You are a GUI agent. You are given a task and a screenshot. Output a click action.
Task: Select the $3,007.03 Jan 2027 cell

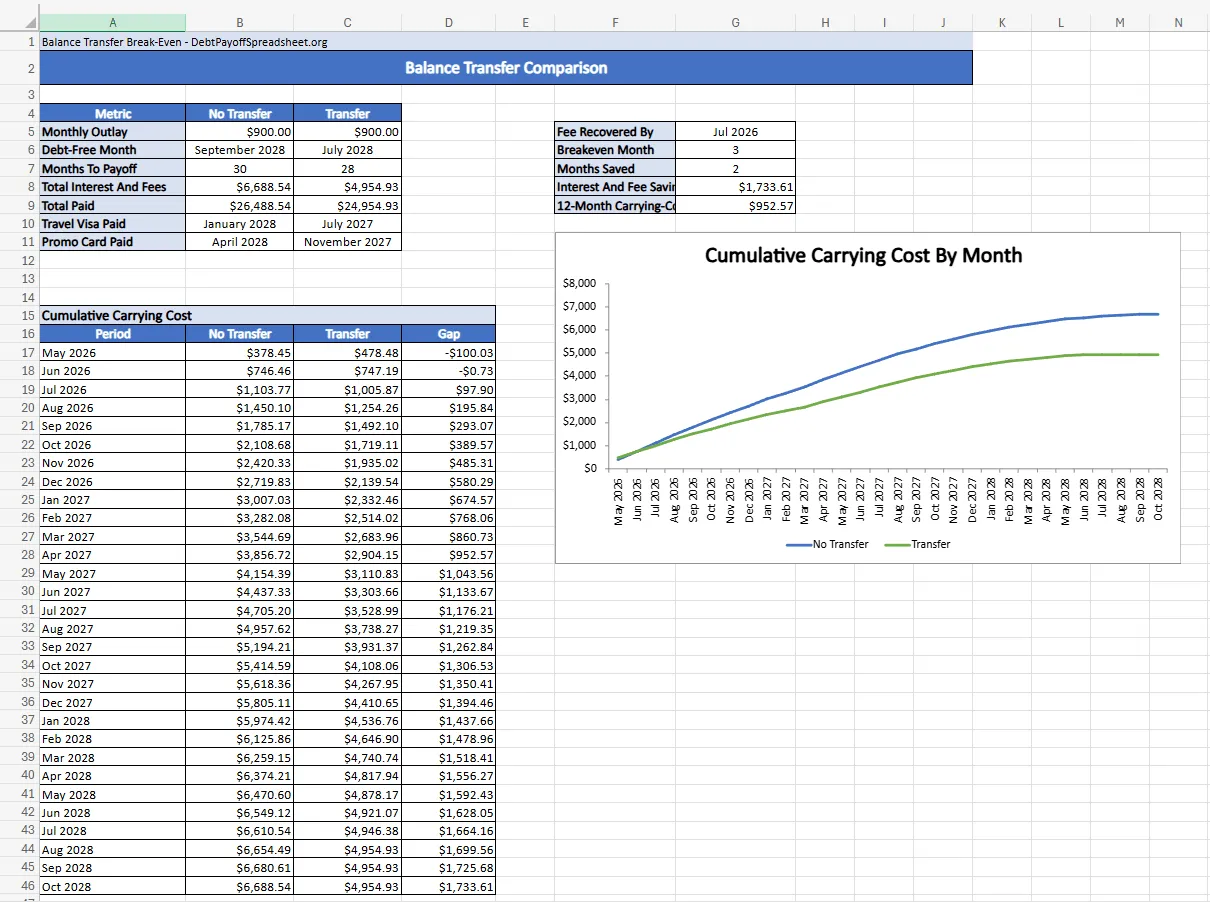[239, 500]
